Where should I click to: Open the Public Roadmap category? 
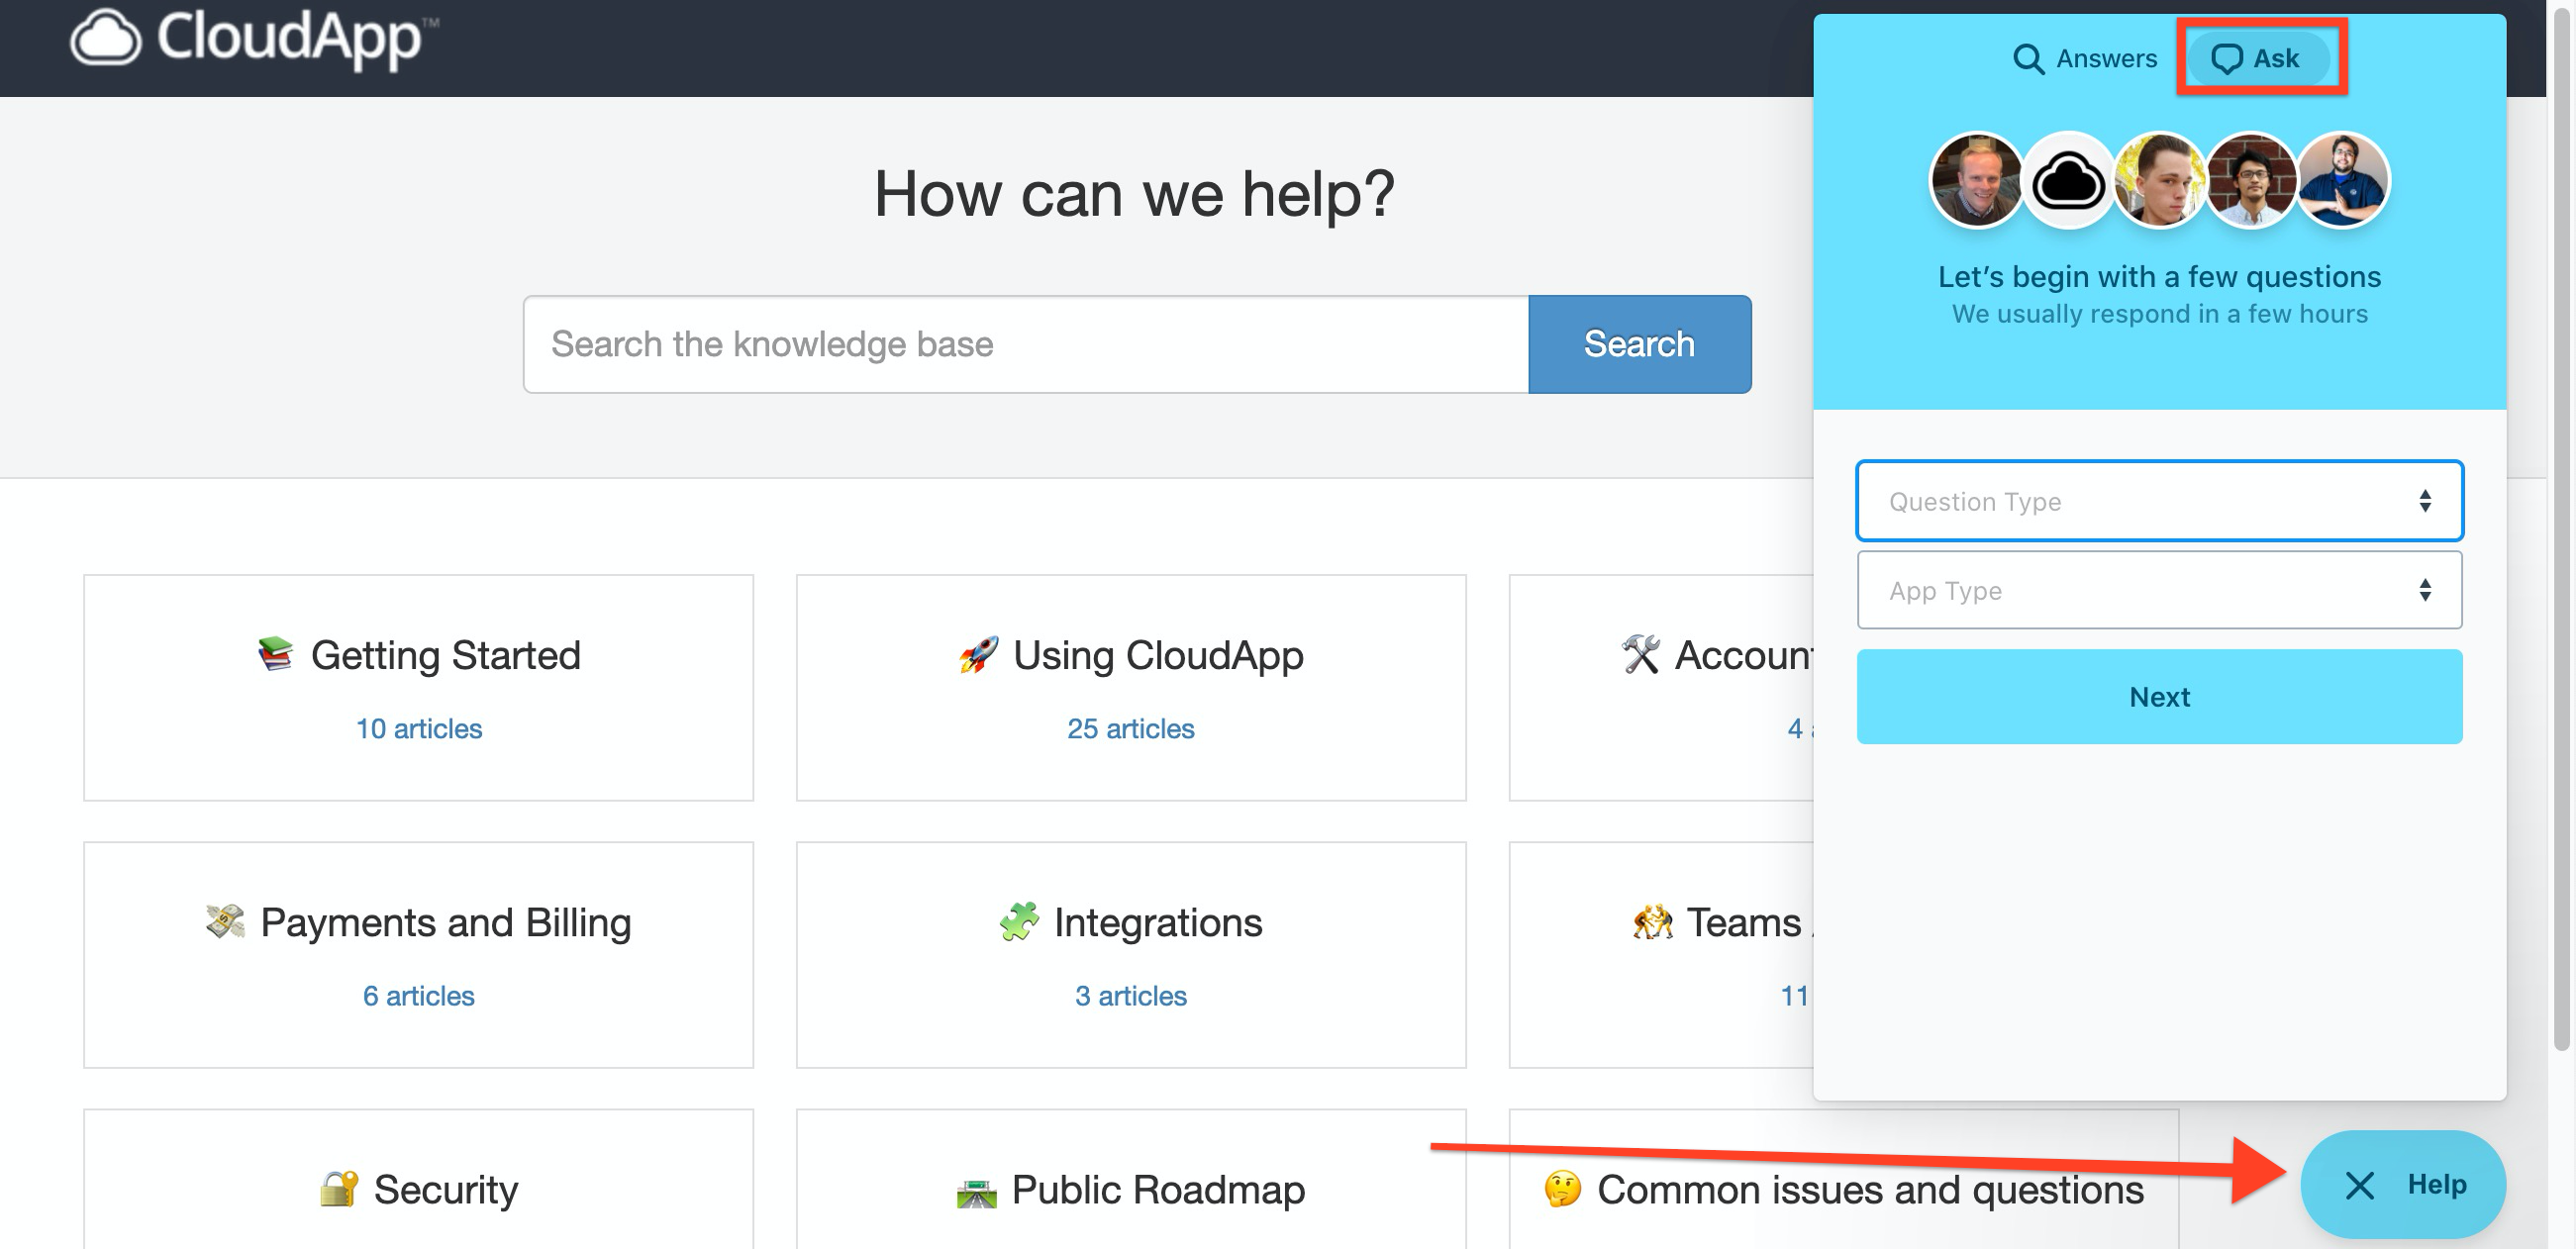pyautogui.click(x=1157, y=1189)
